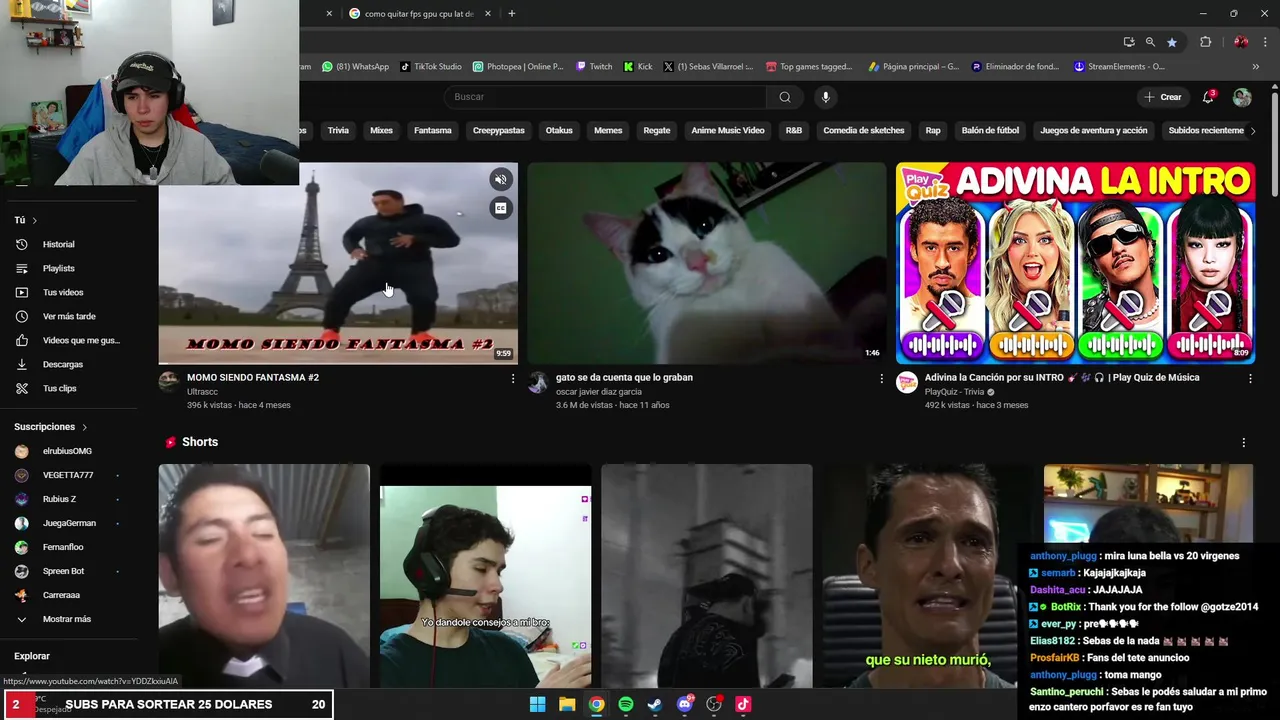The image size is (1280, 720).
Task: Bookmark this page with the Chrome star
Action: [x=1171, y=42]
